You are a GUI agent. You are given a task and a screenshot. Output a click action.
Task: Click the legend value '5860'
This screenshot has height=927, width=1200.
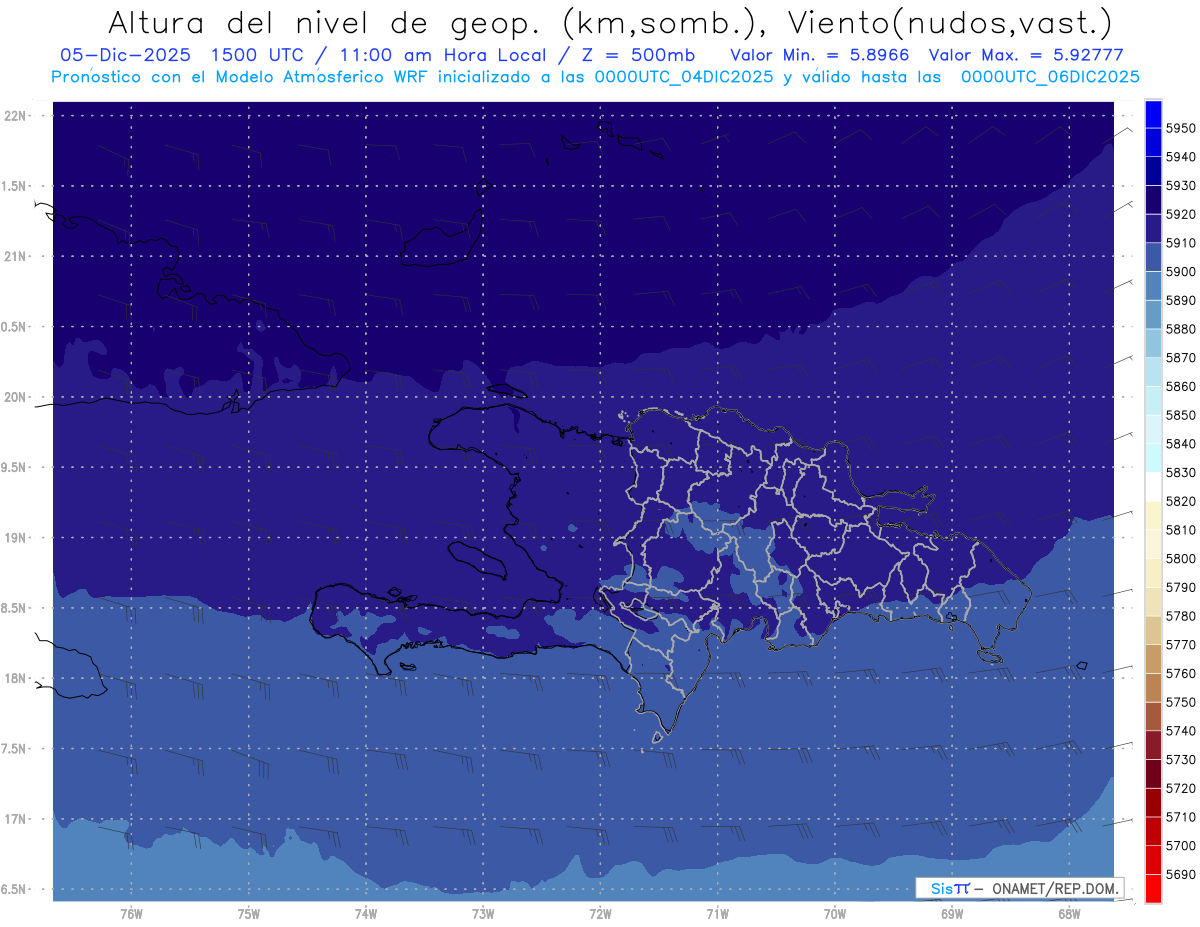[x=1180, y=386]
